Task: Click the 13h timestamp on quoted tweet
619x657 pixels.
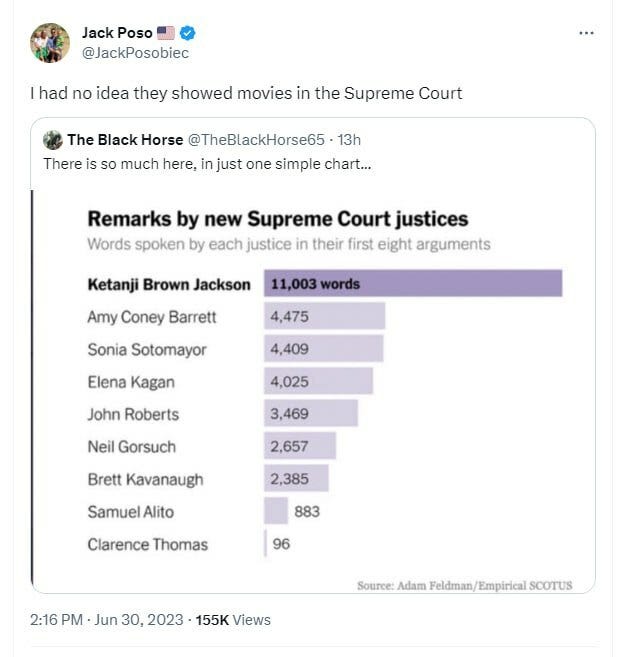Action: tap(348, 140)
